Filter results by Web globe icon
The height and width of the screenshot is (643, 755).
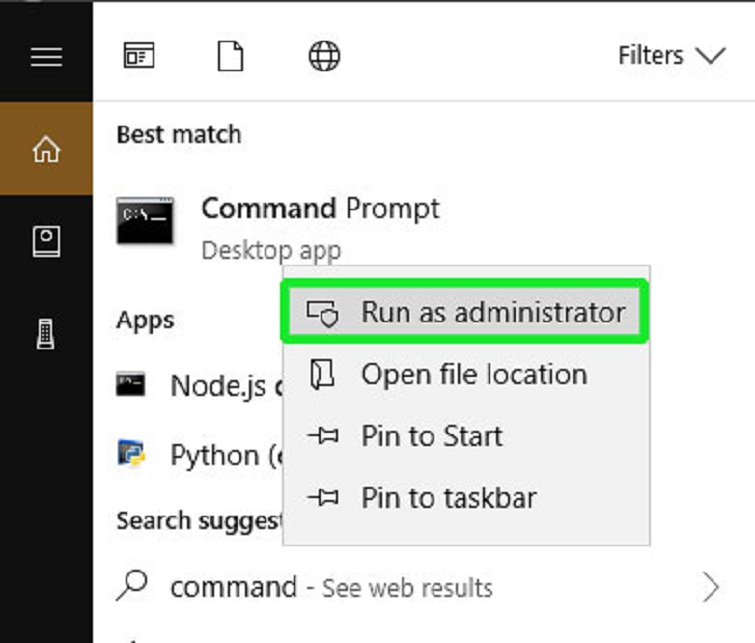point(324,56)
